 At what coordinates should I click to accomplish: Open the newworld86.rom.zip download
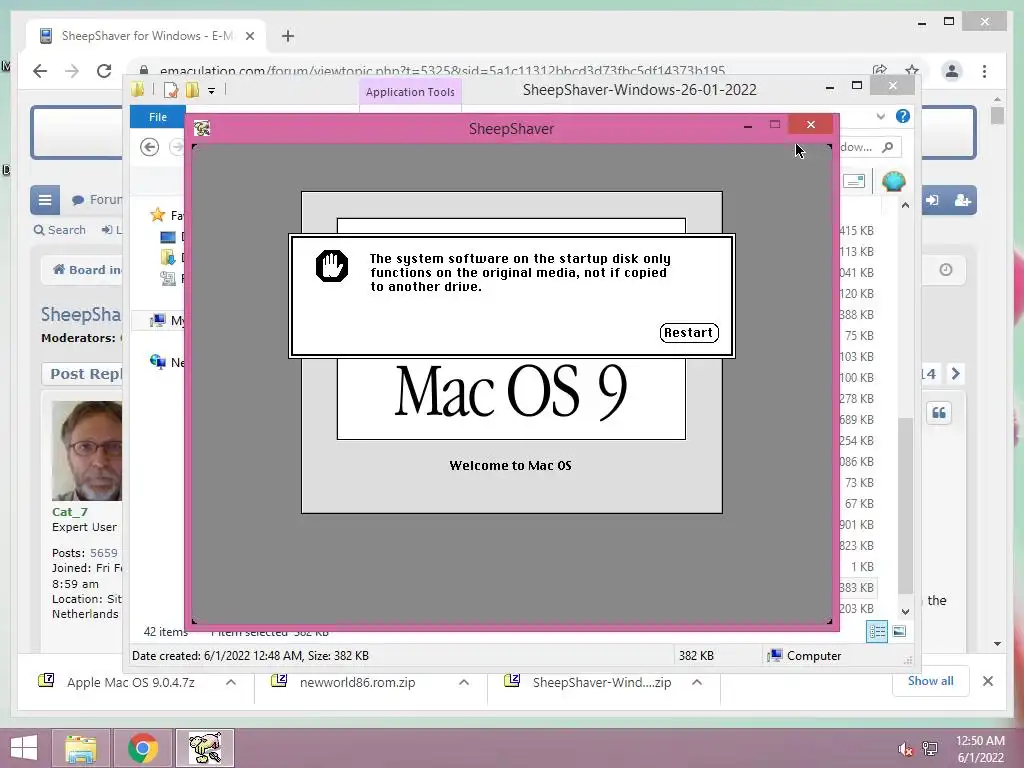357,682
